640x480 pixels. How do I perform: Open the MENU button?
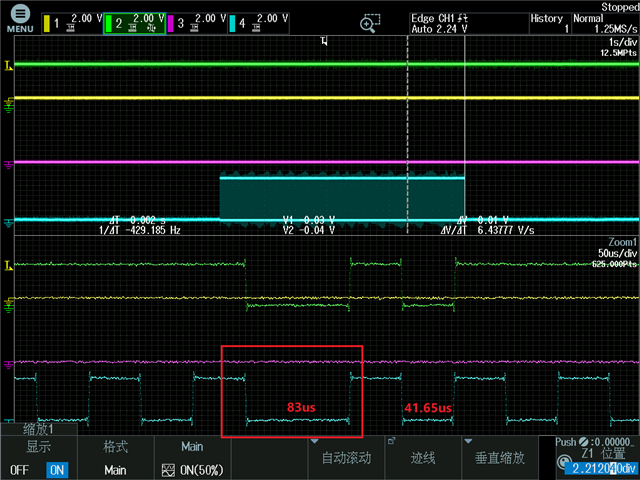20,20
